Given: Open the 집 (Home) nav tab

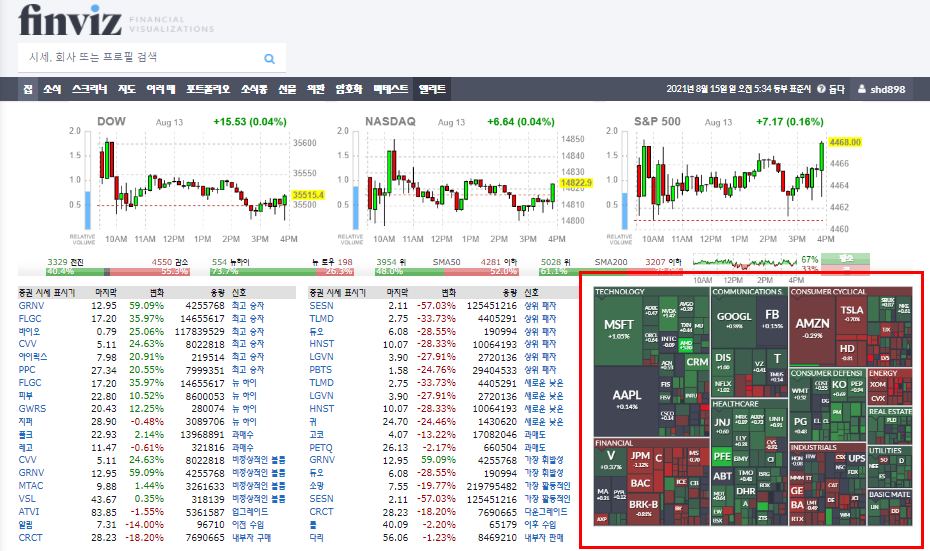Looking at the screenshot, I should click(x=28, y=89).
